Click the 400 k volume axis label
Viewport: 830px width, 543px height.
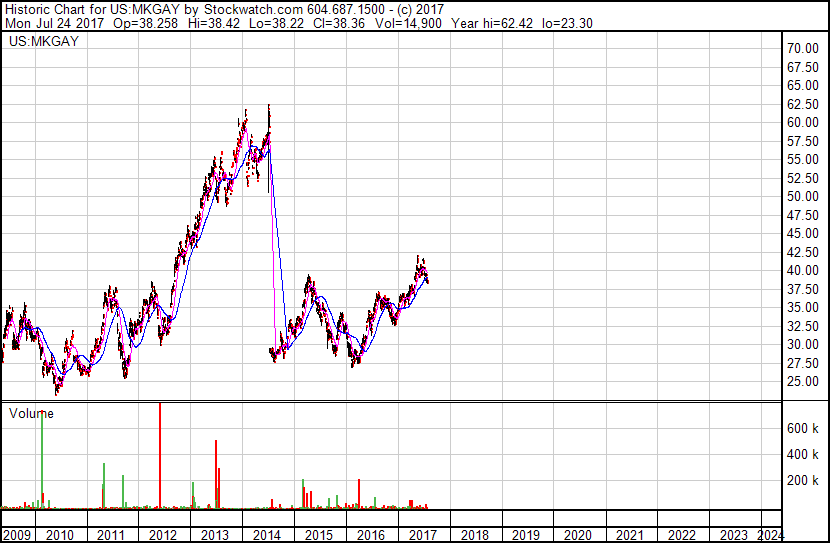pyautogui.click(x=803, y=454)
